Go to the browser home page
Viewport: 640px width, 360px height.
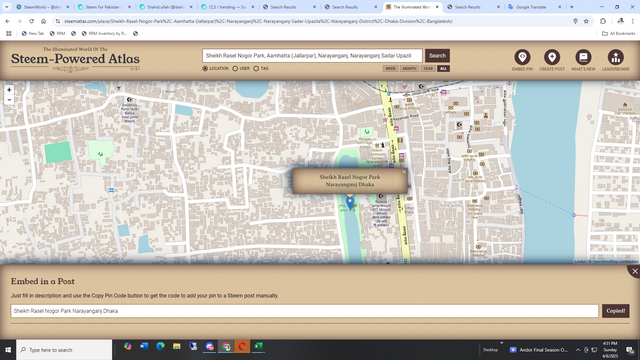pos(43,21)
